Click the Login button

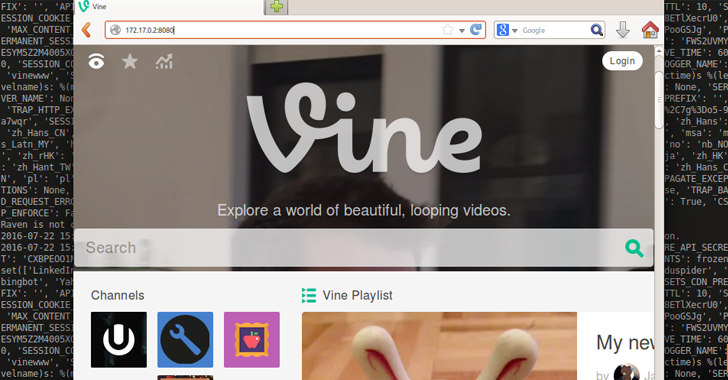(622, 61)
